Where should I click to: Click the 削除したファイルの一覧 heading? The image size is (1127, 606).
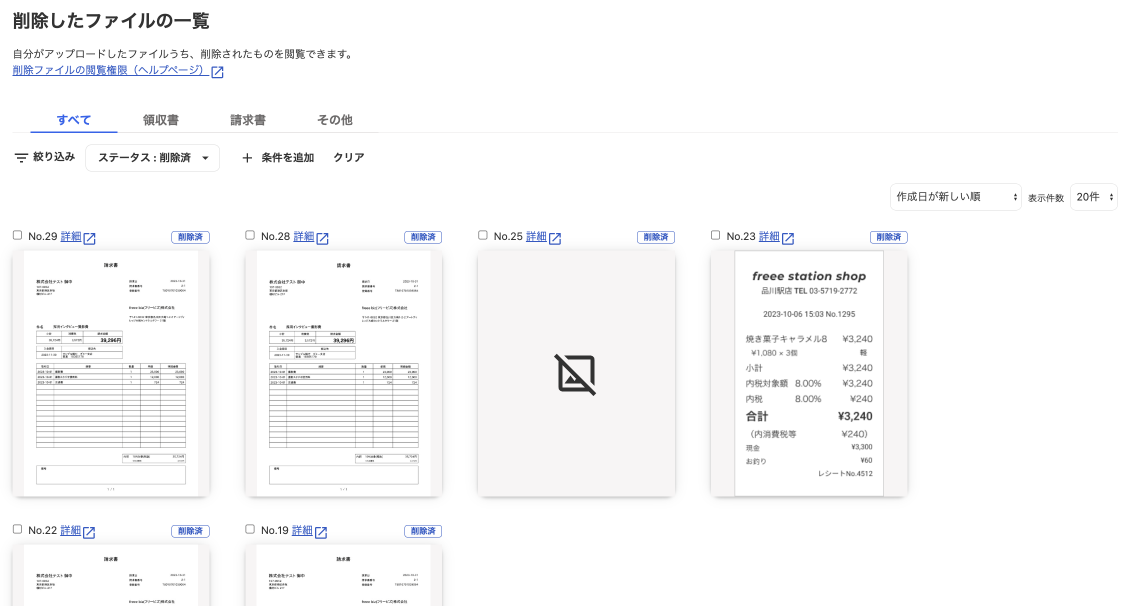(111, 21)
